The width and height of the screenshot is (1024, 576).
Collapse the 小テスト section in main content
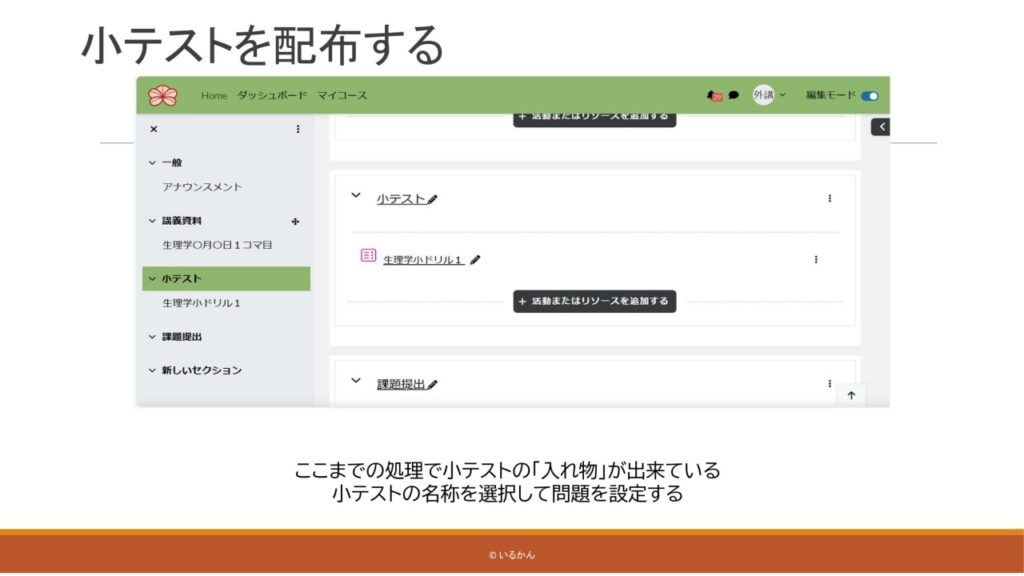pos(355,196)
